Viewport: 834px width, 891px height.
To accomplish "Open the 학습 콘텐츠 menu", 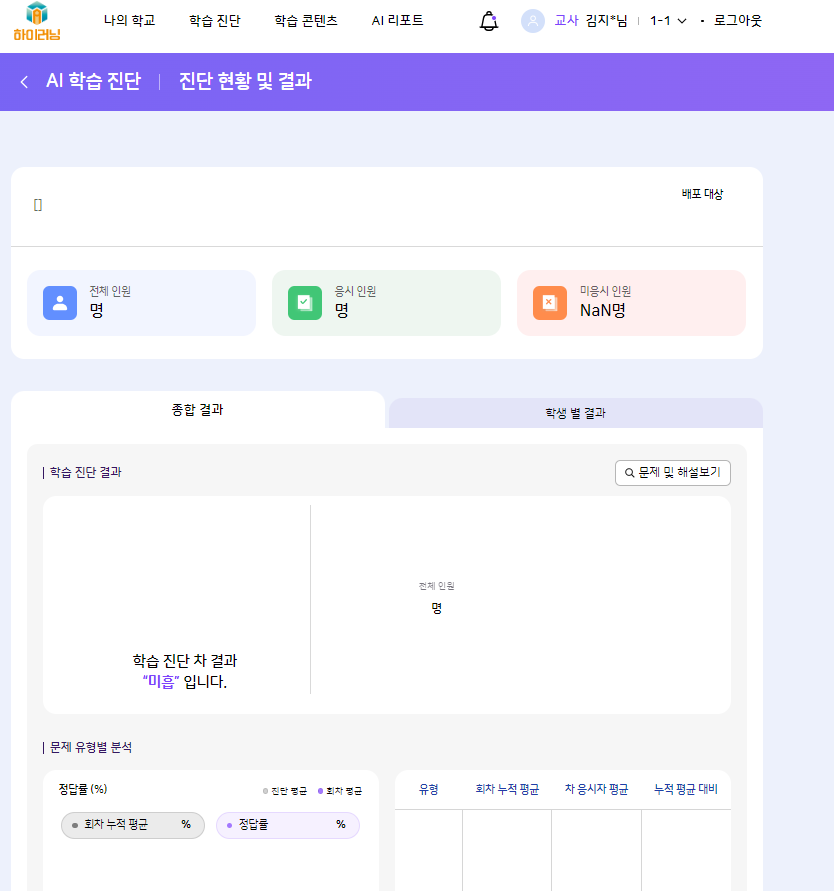I will (x=305, y=21).
